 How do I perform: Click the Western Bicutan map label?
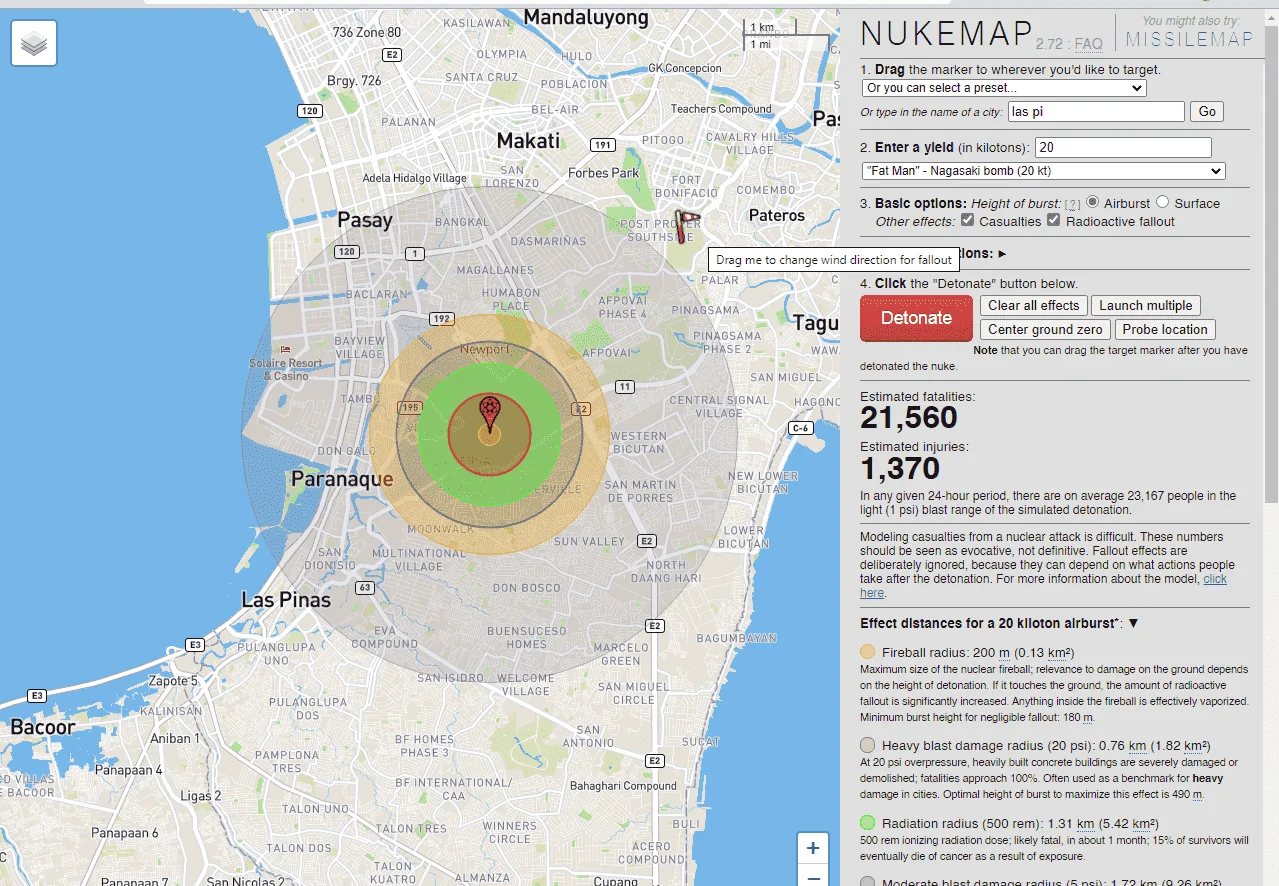(x=639, y=442)
